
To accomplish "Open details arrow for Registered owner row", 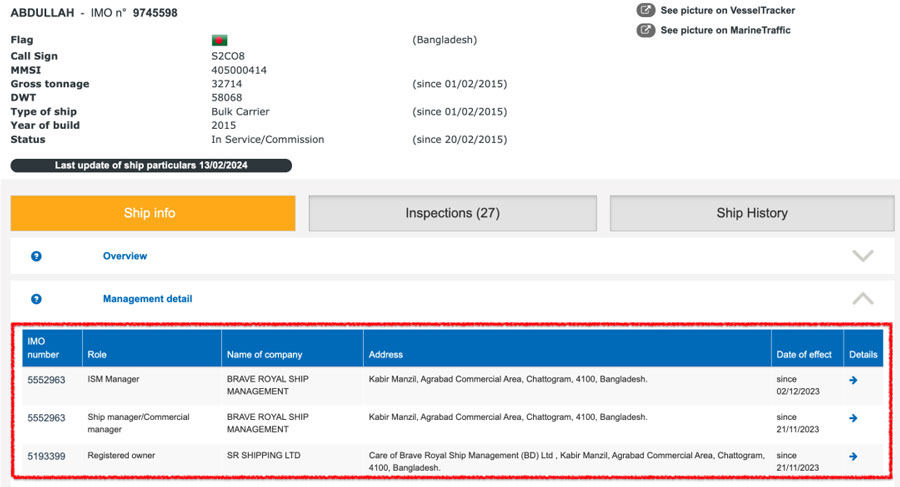I will click(x=854, y=457).
